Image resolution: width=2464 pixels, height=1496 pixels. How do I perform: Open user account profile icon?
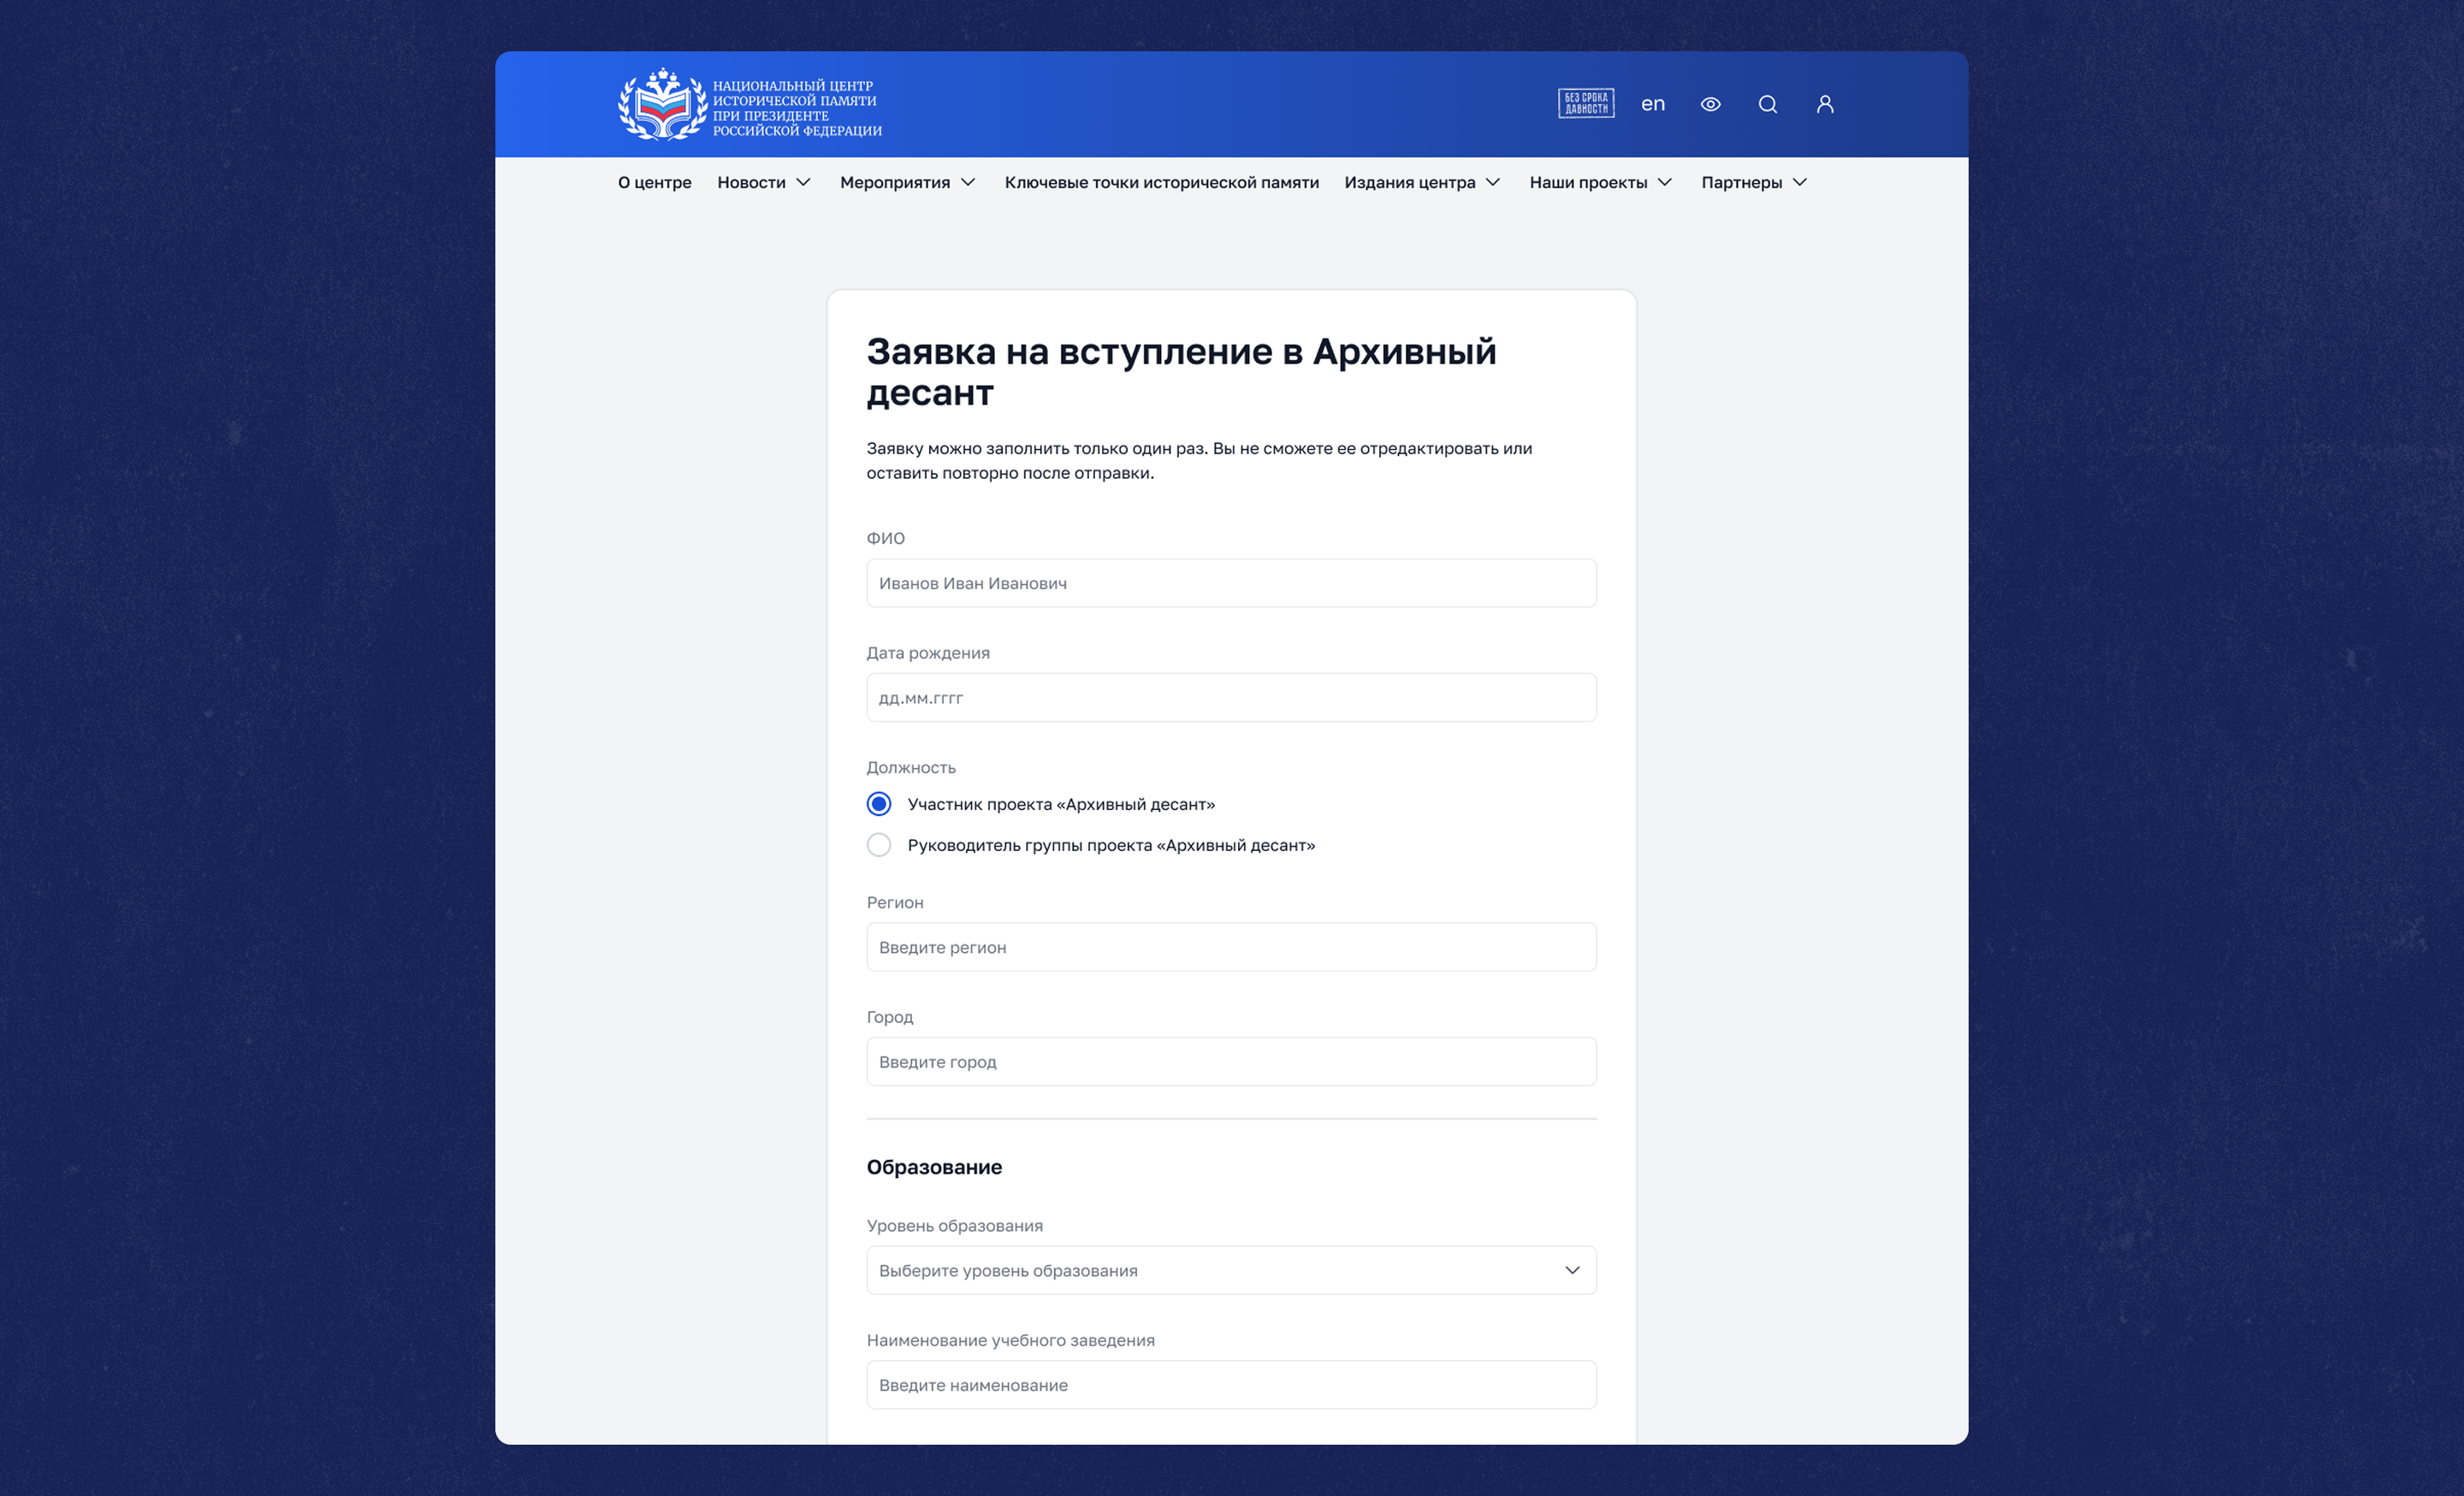1824,104
